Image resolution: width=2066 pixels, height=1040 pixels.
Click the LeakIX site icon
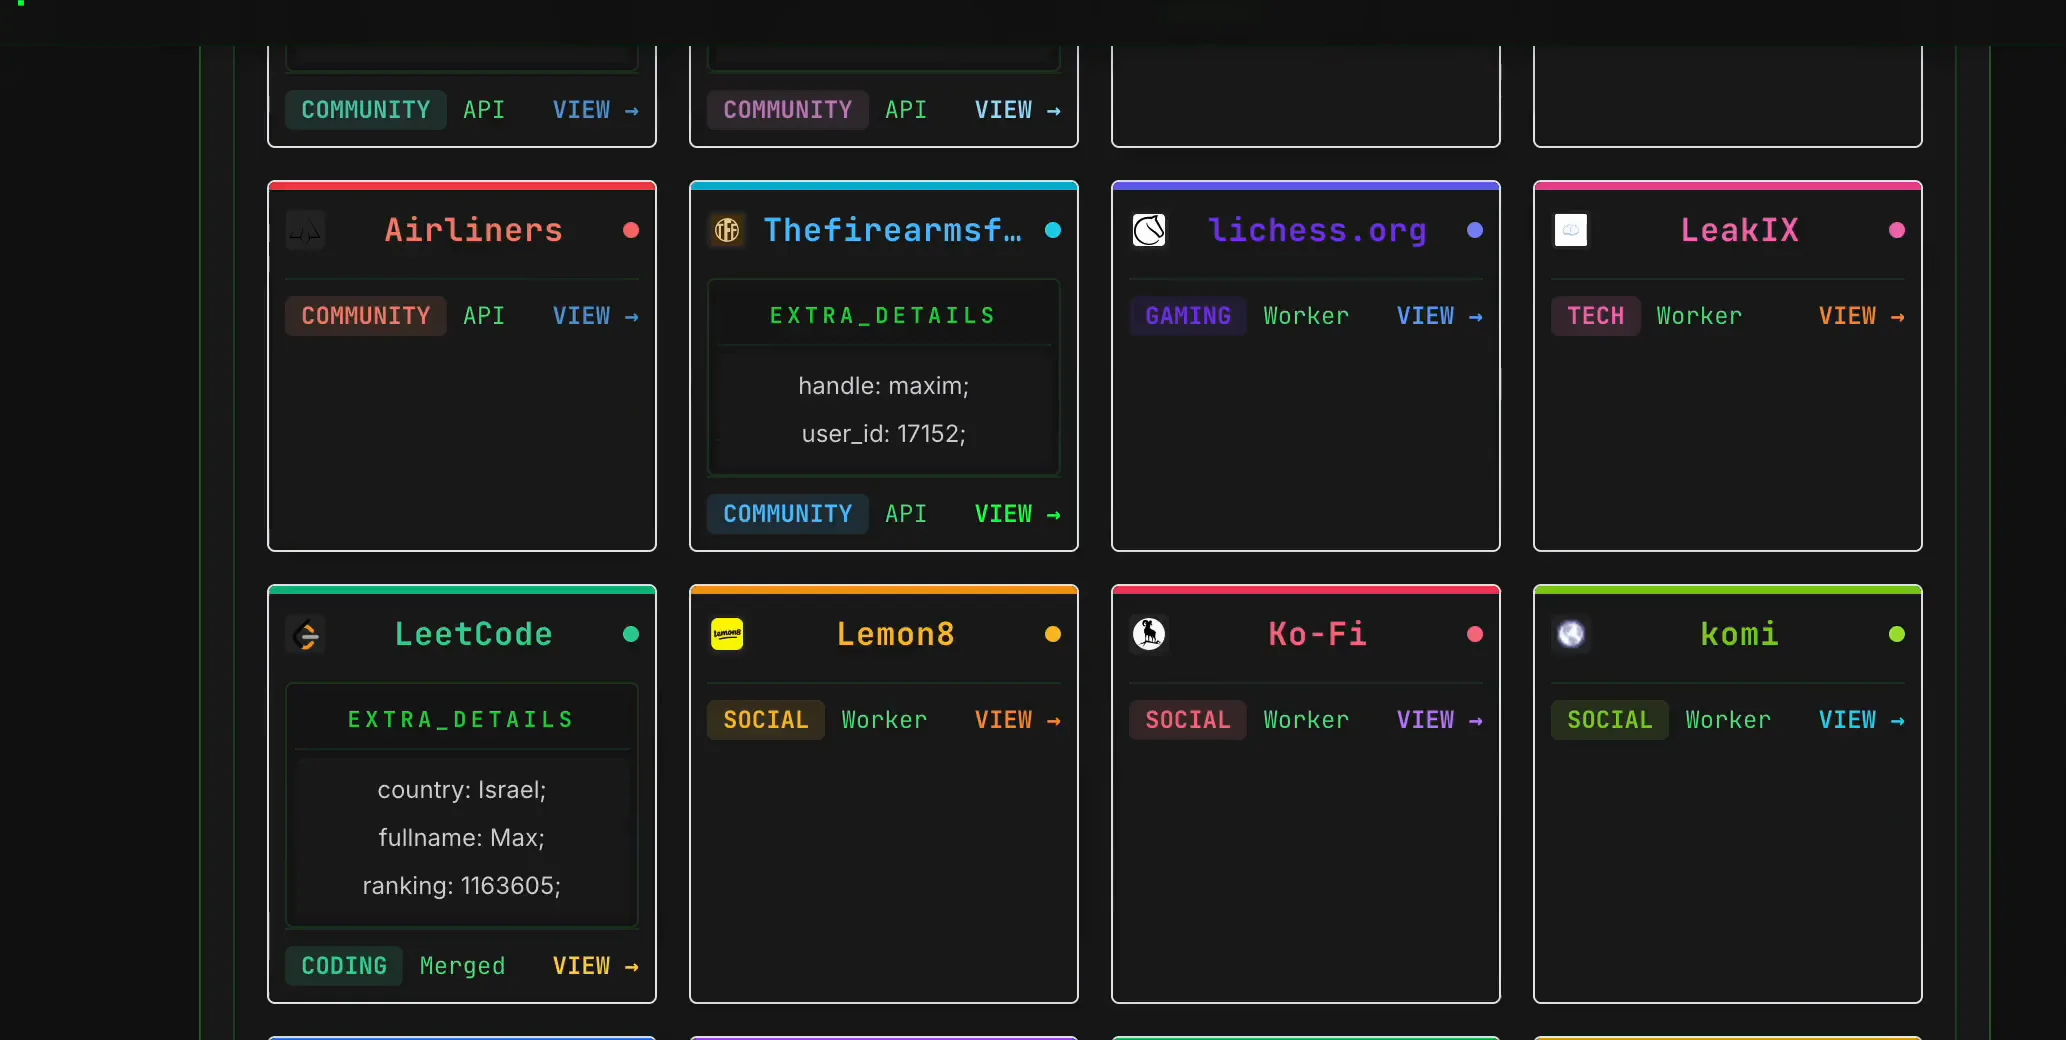pos(1571,231)
